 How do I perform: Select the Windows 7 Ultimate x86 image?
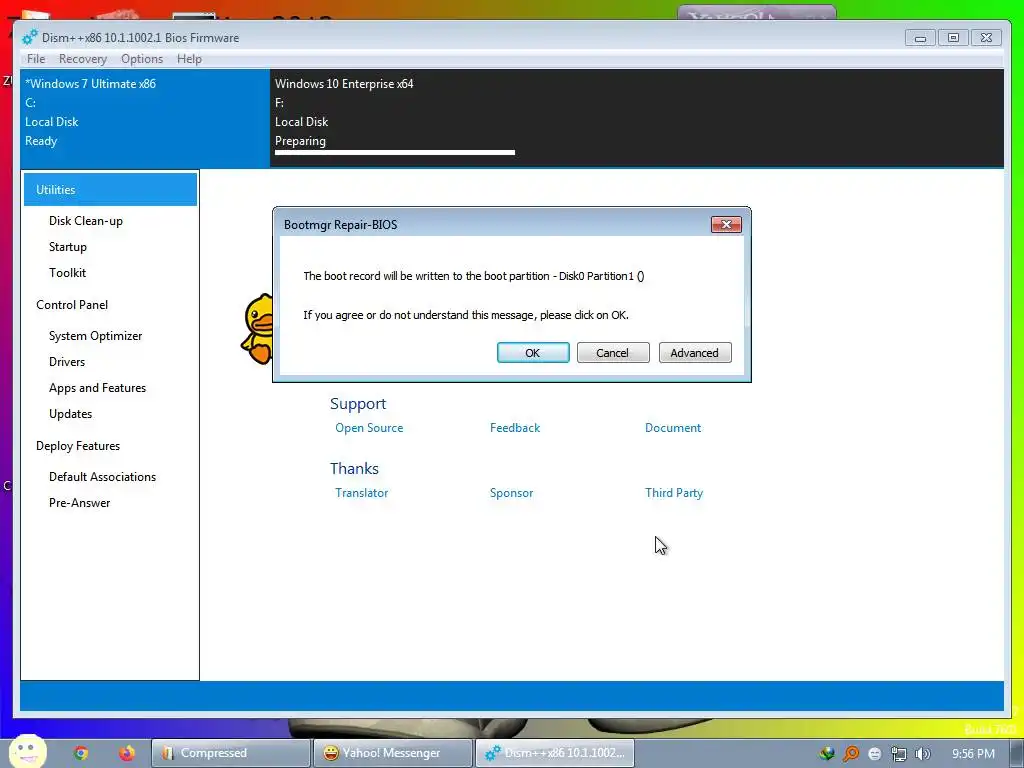[145, 118]
